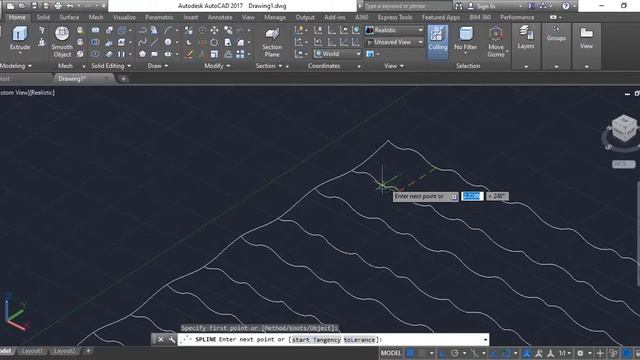The height and width of the screenshot is (360, 640).
Task: Choose the Spline tool in Draw panel
Action: click(142, 42)
